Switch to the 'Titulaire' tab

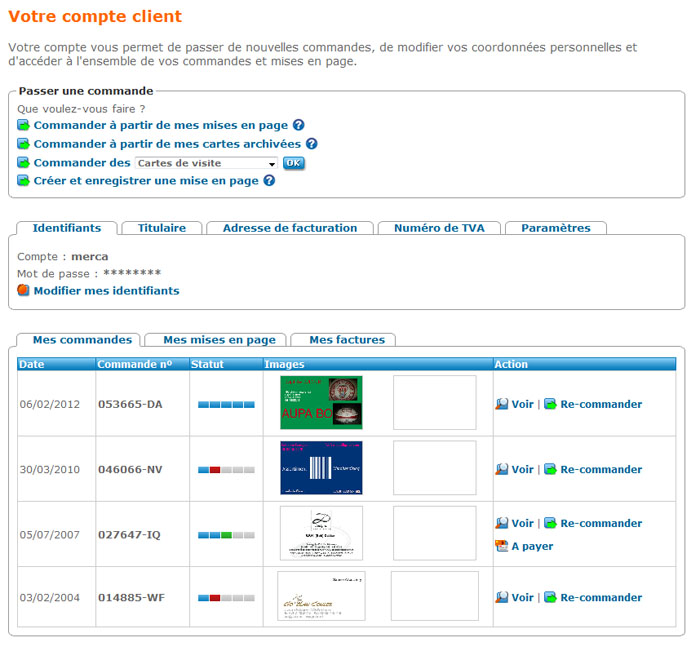[161, 228]
